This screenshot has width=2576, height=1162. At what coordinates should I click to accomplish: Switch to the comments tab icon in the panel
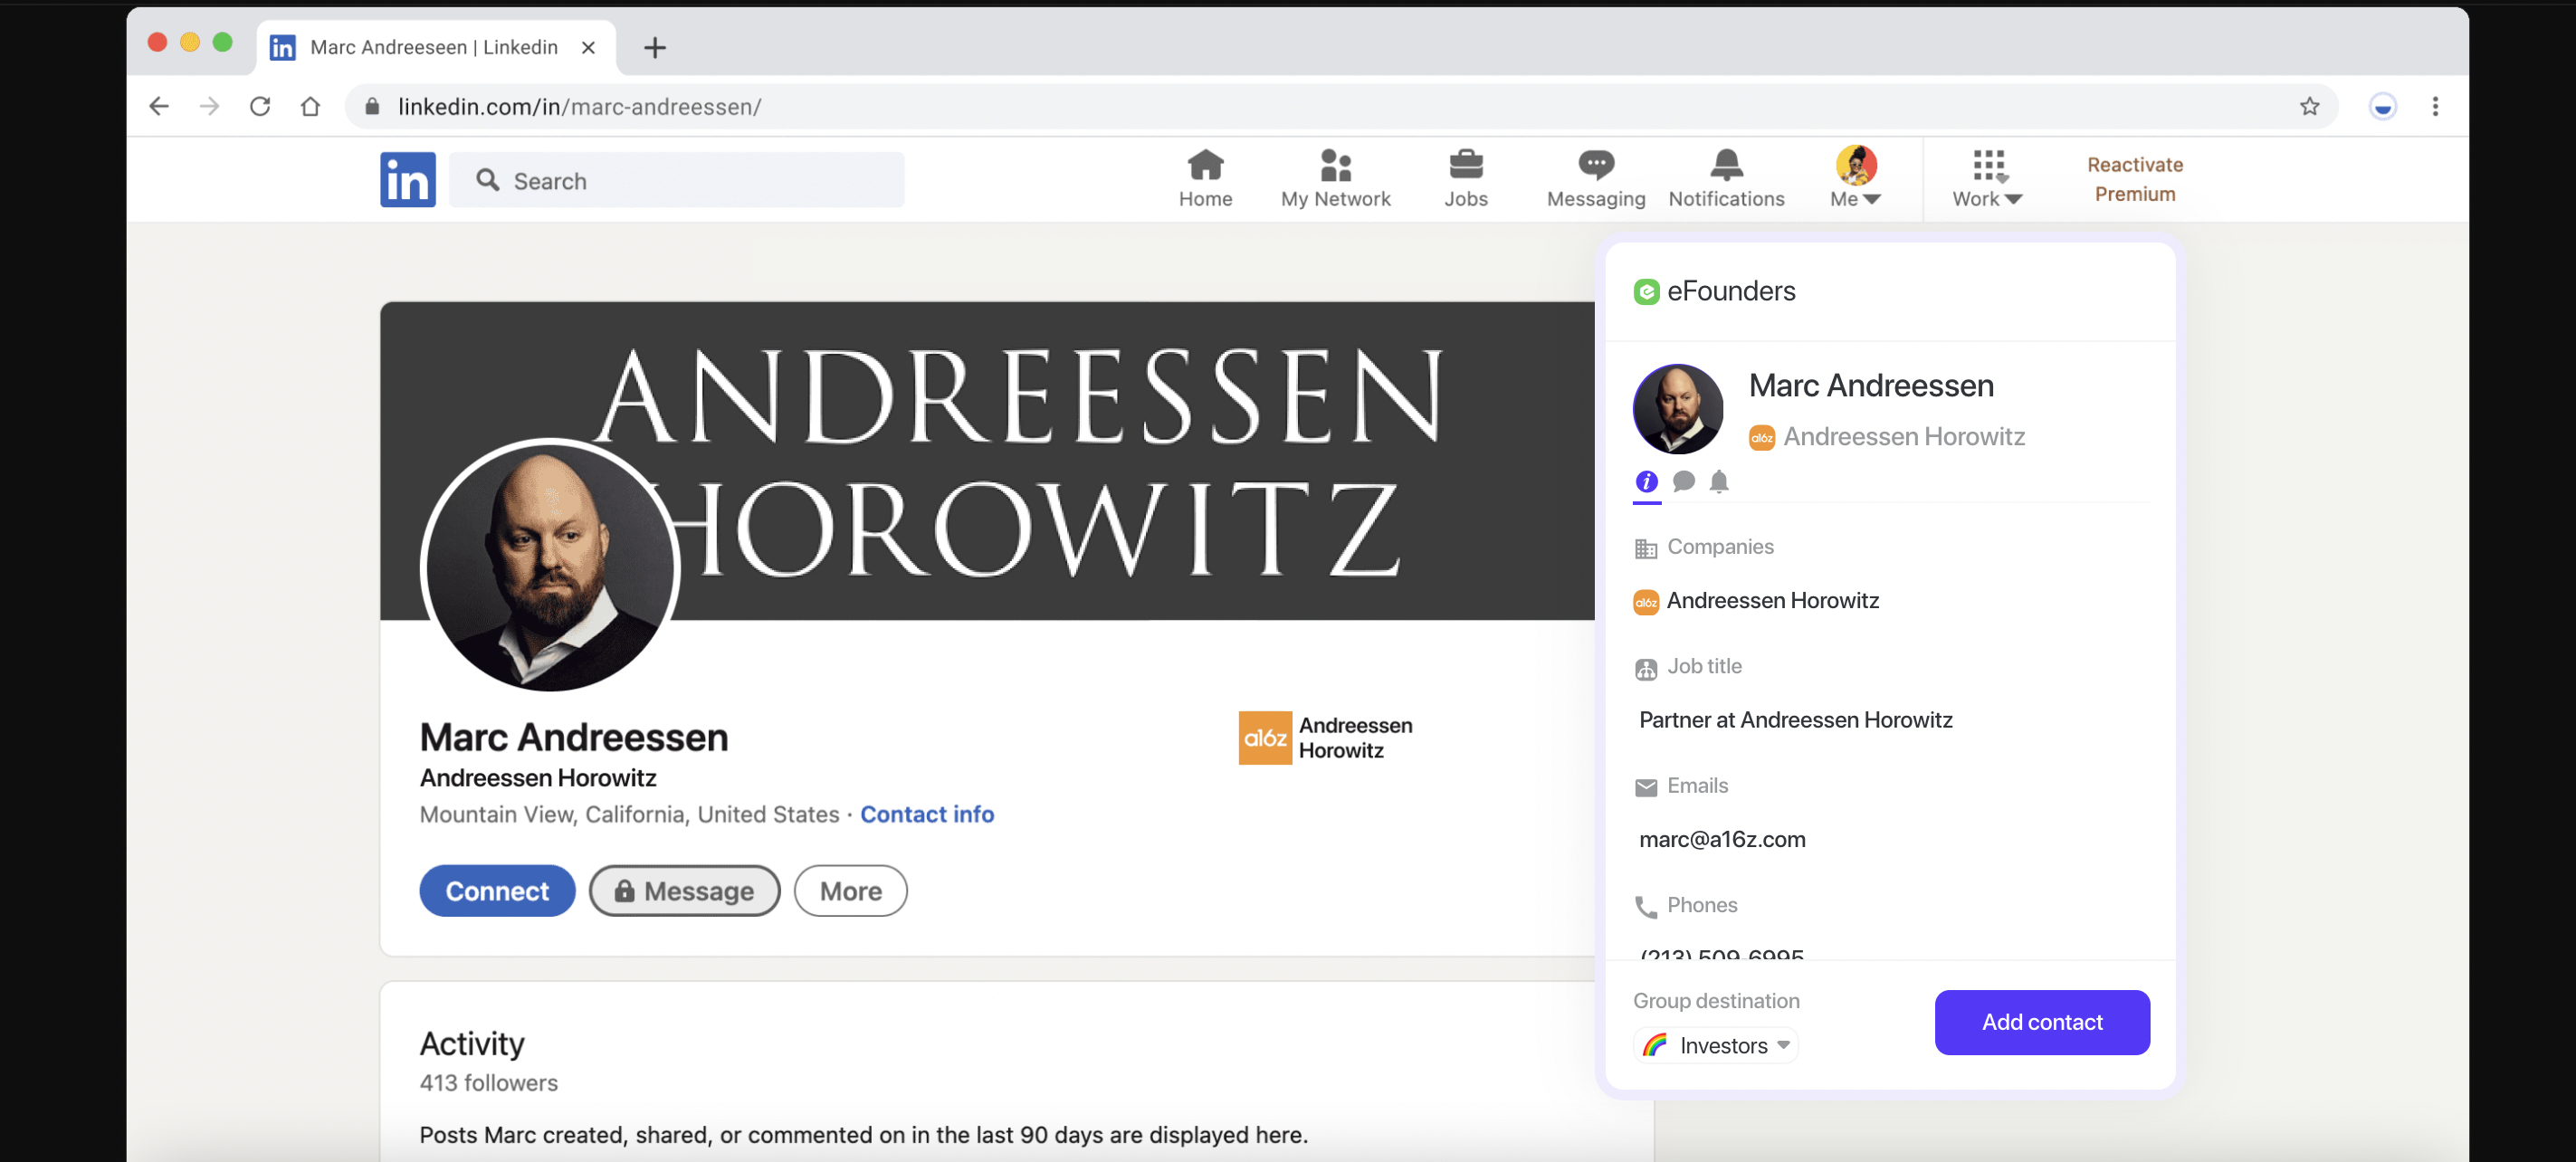point(1683,482)
